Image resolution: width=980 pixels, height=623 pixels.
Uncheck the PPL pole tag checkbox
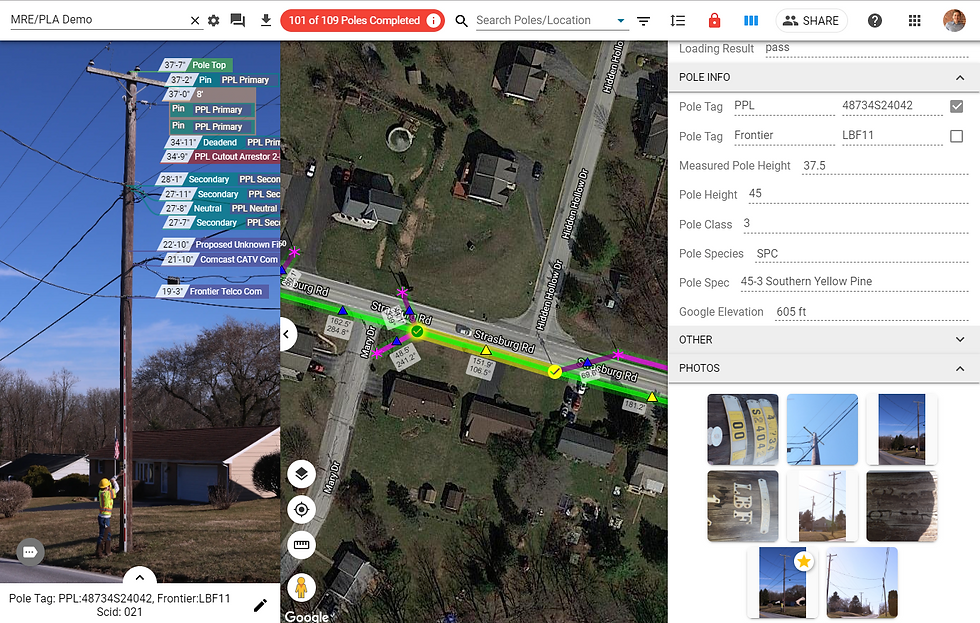click(x=956, y=106)
